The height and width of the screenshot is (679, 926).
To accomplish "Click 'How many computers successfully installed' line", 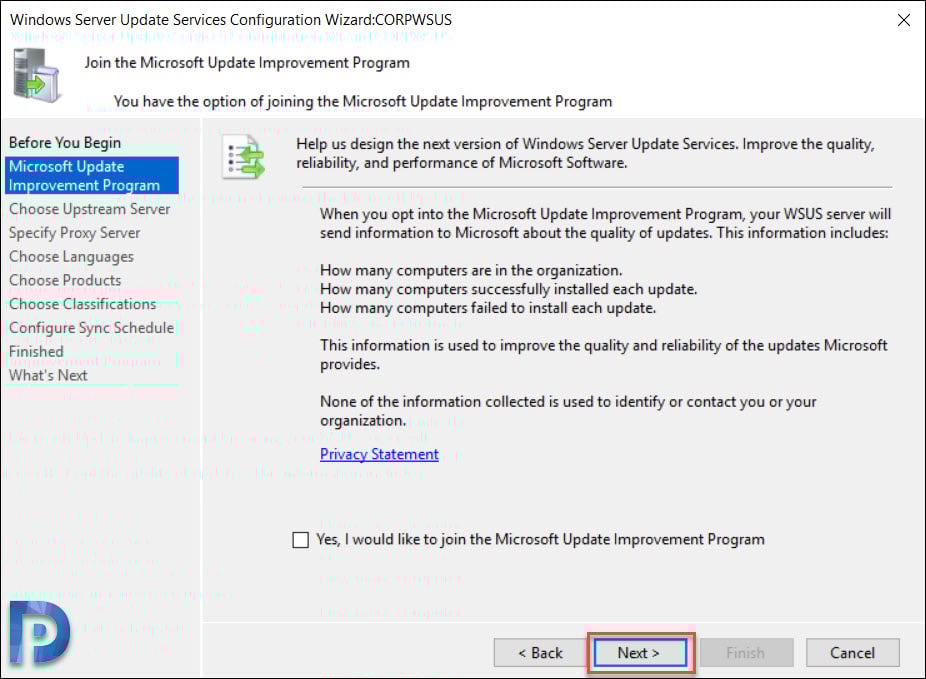I will click(508, 289).
